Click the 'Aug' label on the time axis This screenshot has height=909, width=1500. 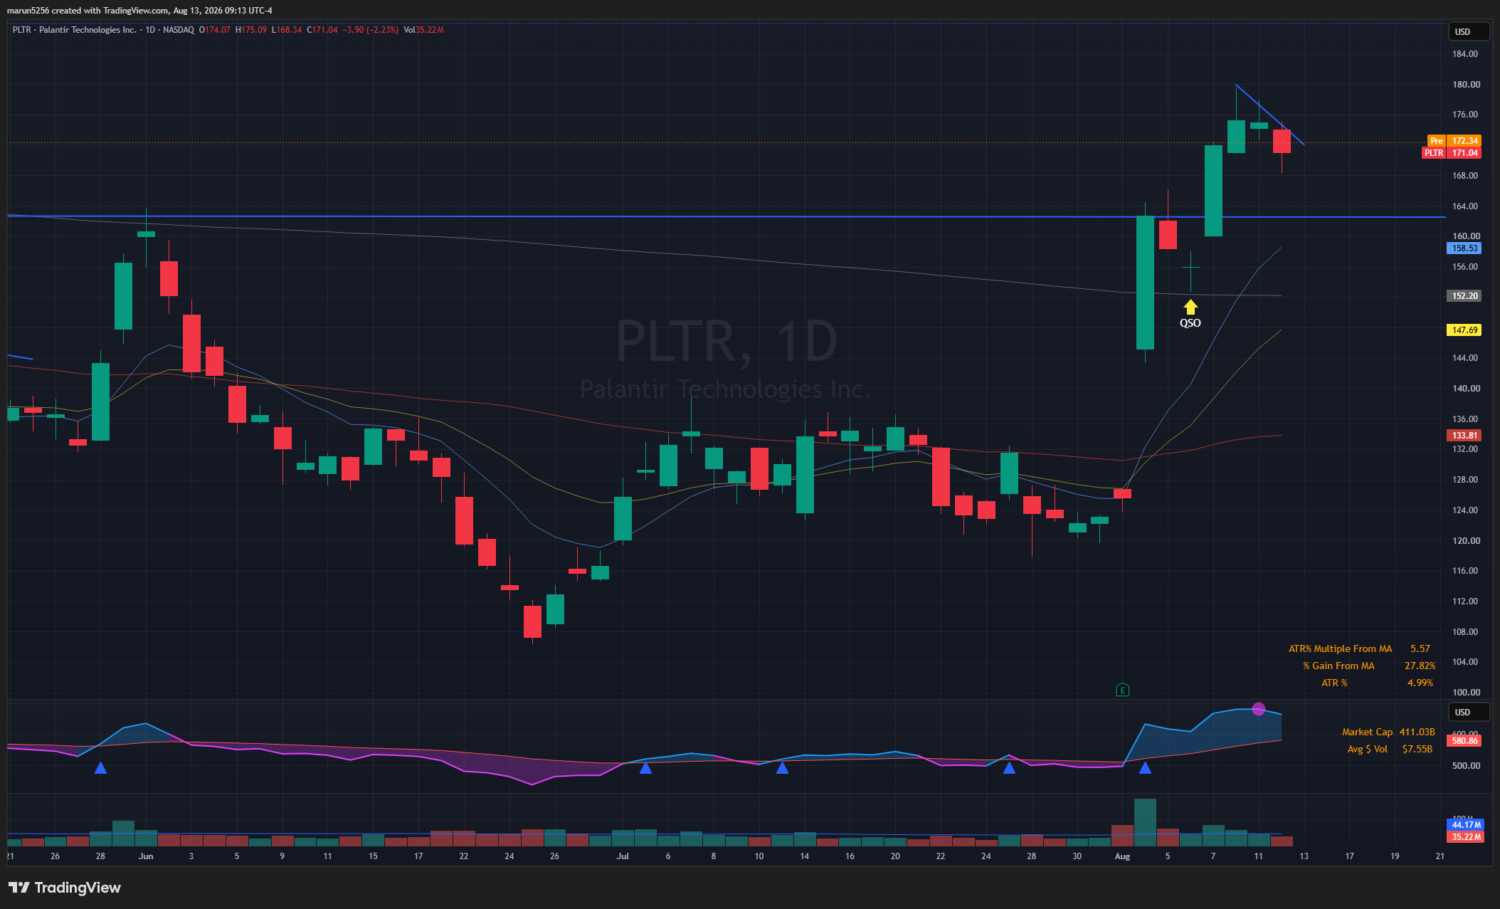coord(1122,856)
